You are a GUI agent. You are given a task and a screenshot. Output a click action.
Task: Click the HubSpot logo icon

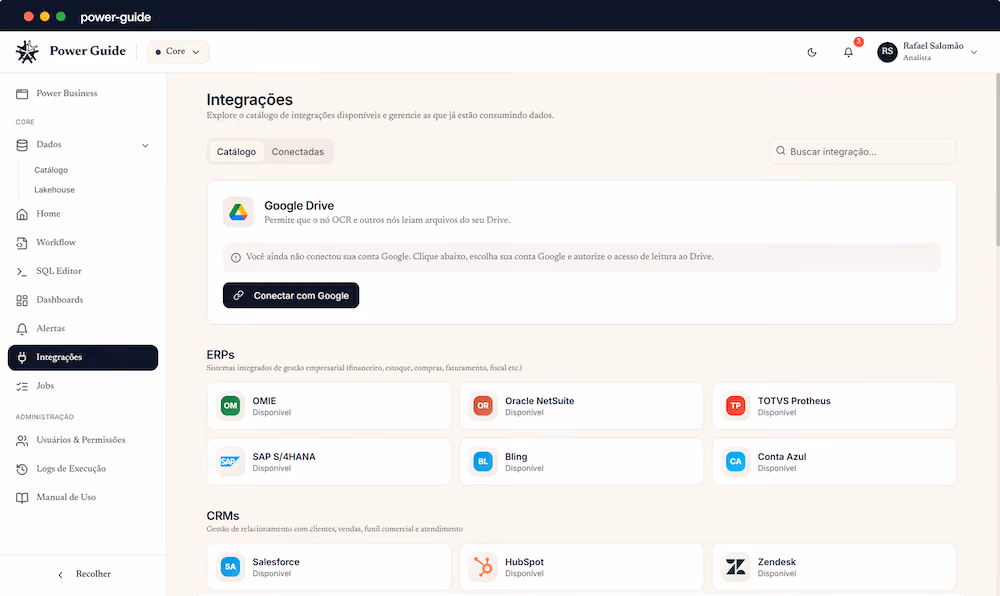point(483,567)
